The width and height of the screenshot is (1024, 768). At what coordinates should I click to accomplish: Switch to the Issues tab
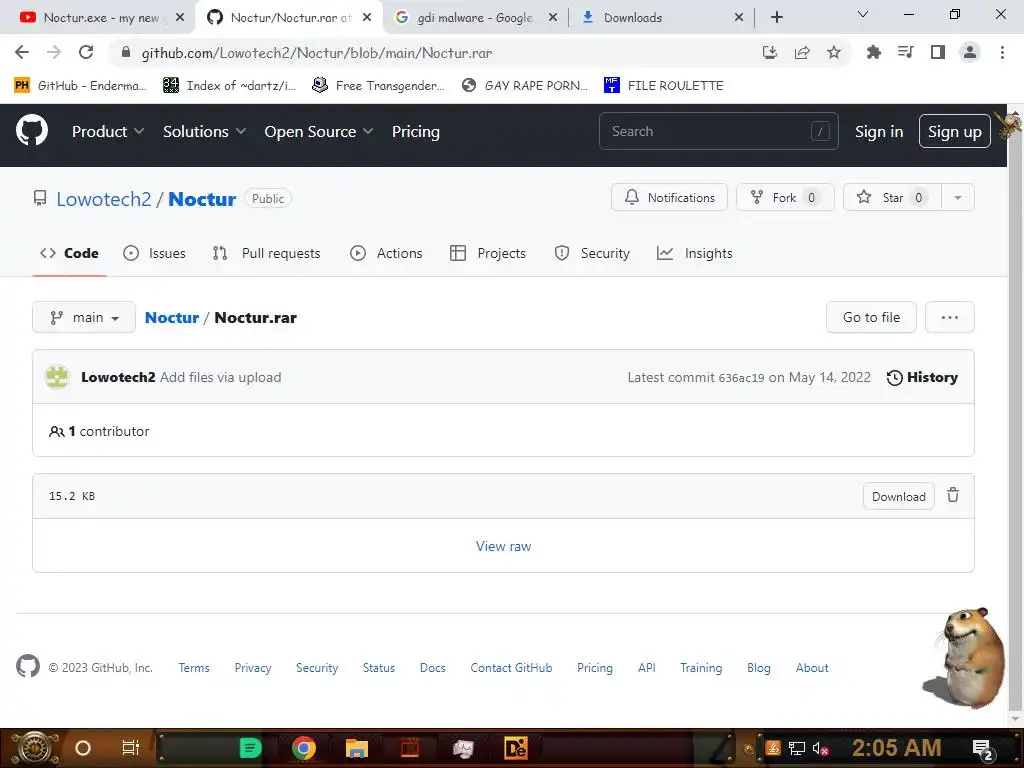tap(155, 253)
